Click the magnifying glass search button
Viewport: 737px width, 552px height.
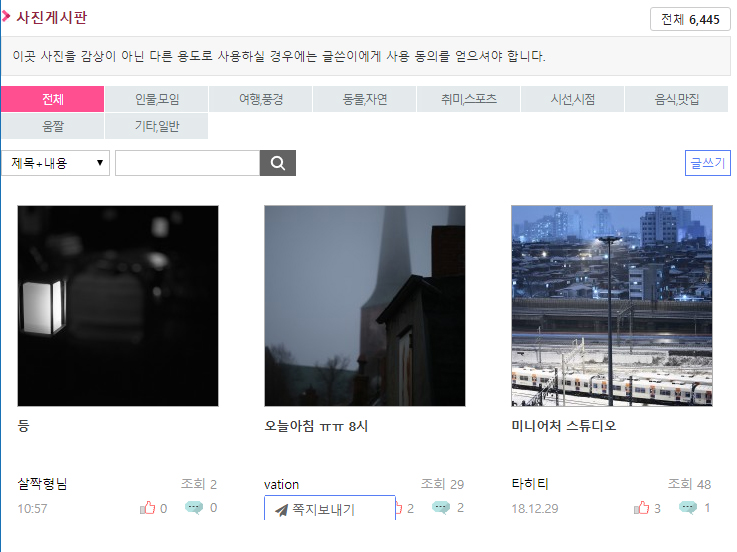(277, 163)
